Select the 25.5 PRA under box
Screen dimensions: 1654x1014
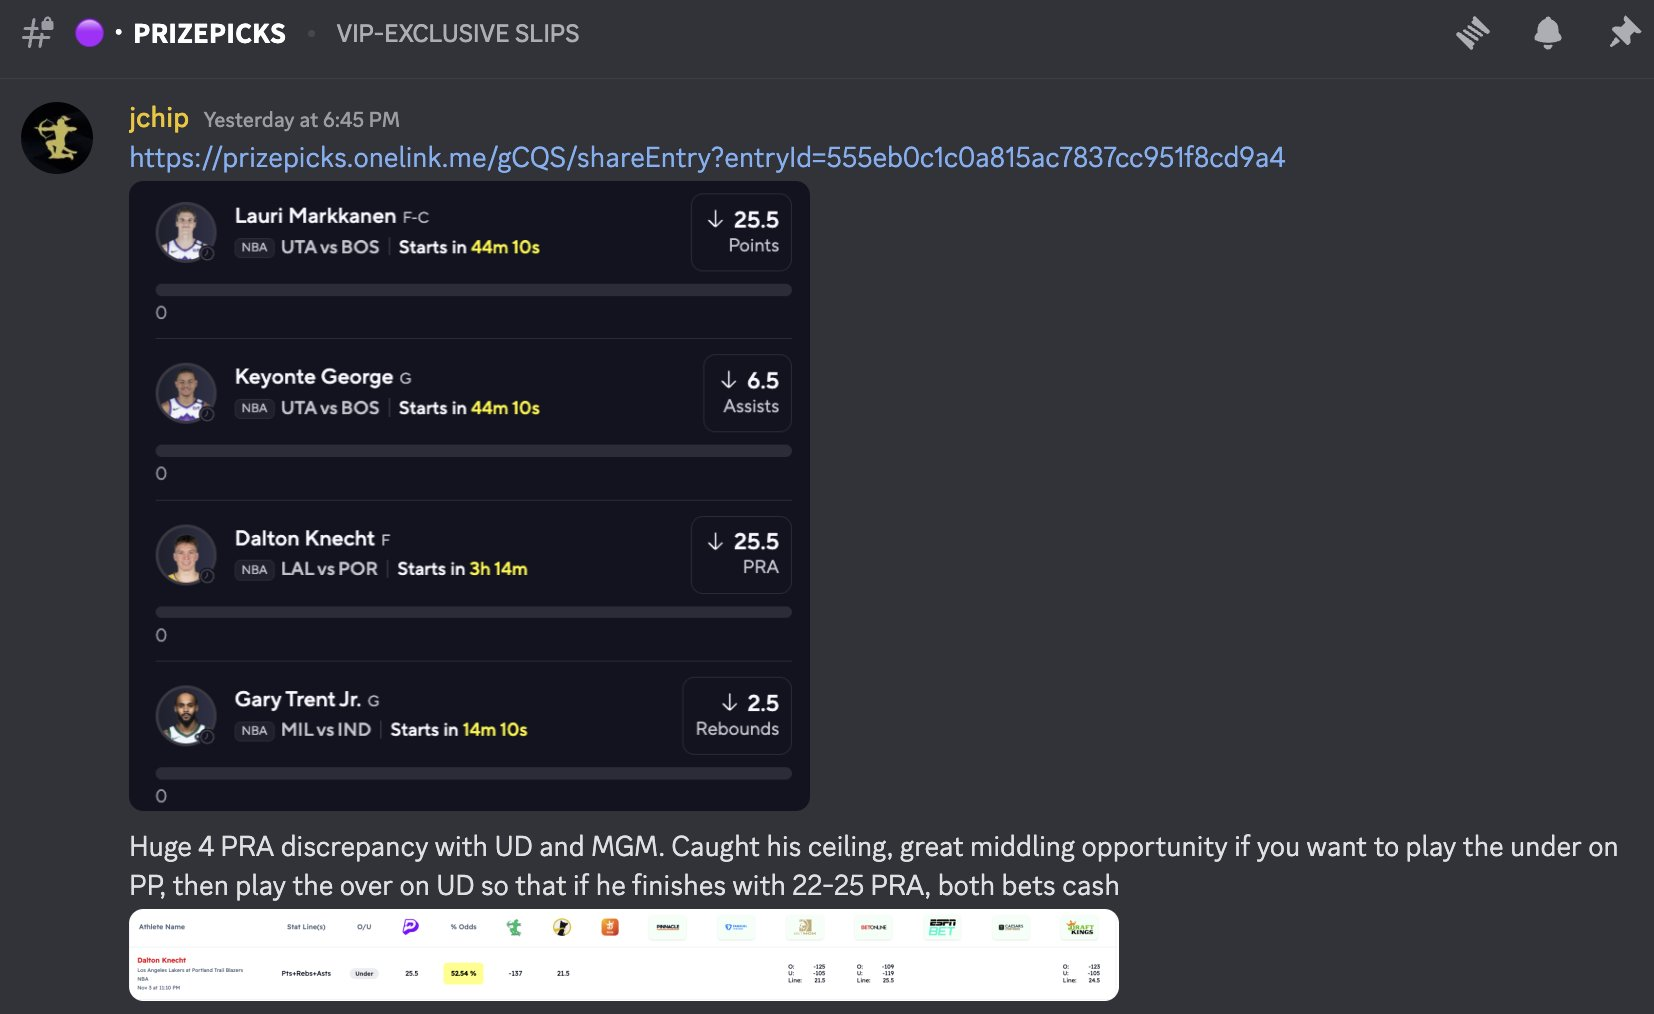pyautogui.click(x=741, y=554)
